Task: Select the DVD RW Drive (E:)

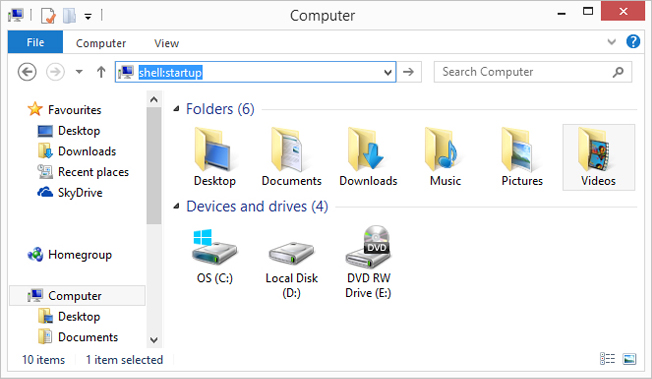Action: (368, 262)
